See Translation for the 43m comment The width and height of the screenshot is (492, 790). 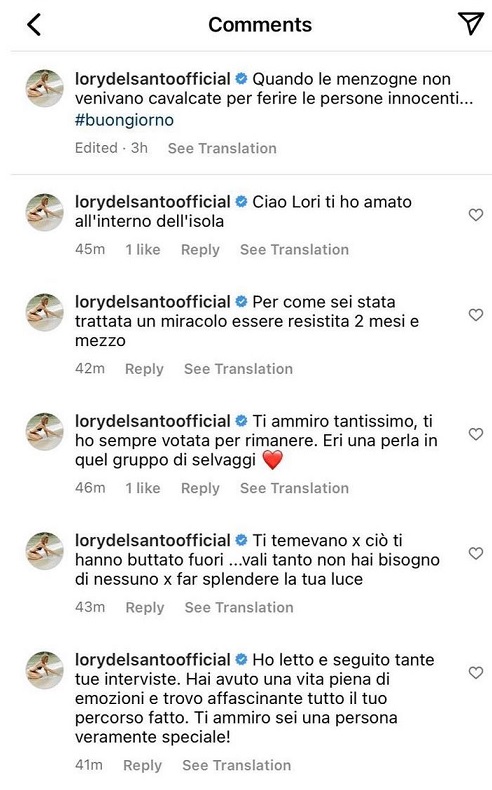pos(239,607)
